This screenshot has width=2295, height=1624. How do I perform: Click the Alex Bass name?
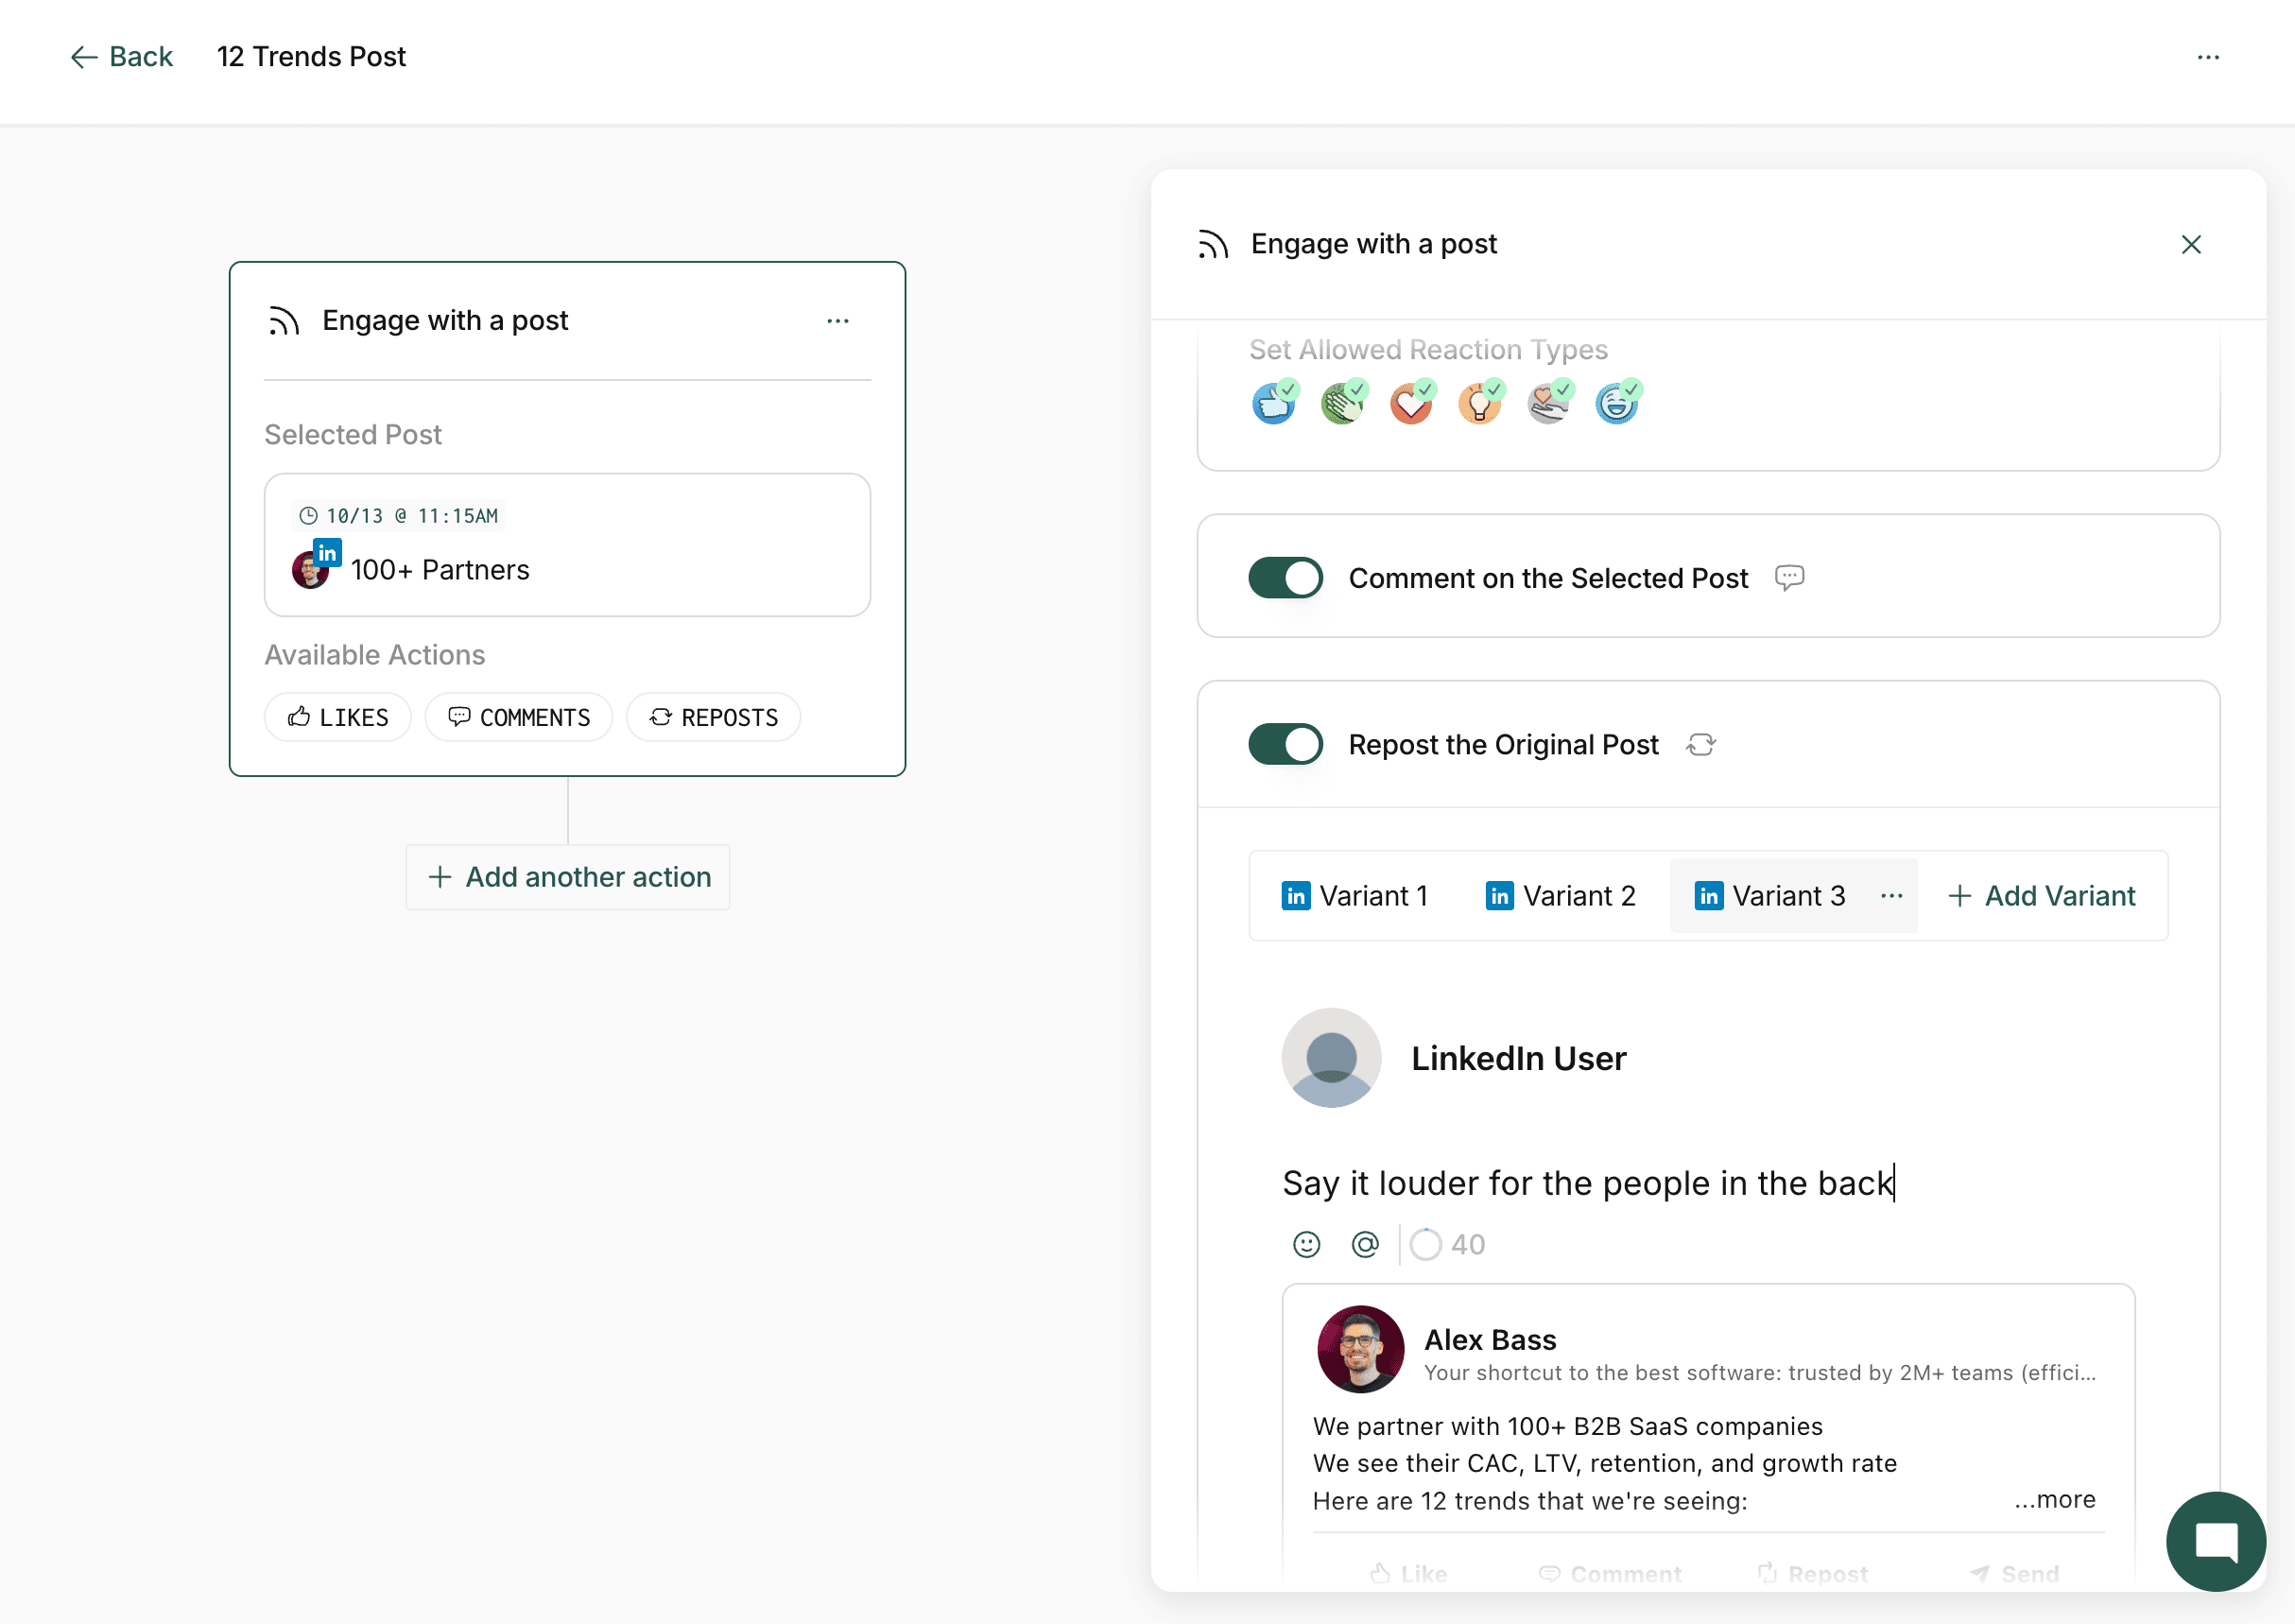1490,1340
